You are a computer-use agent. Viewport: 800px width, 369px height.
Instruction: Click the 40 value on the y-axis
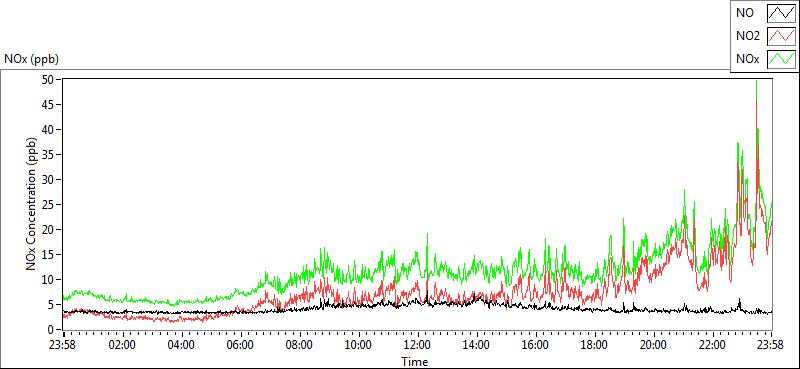[x=48, y=130]
